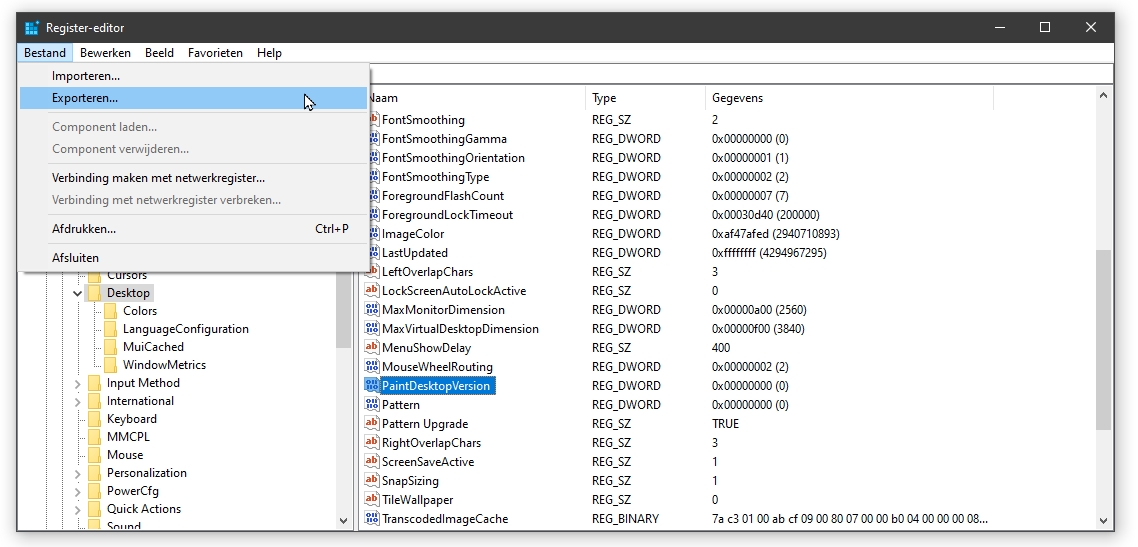
Task: Click the FontSmoothingGamma DWORD icon
Action: (x=372, y=139)
